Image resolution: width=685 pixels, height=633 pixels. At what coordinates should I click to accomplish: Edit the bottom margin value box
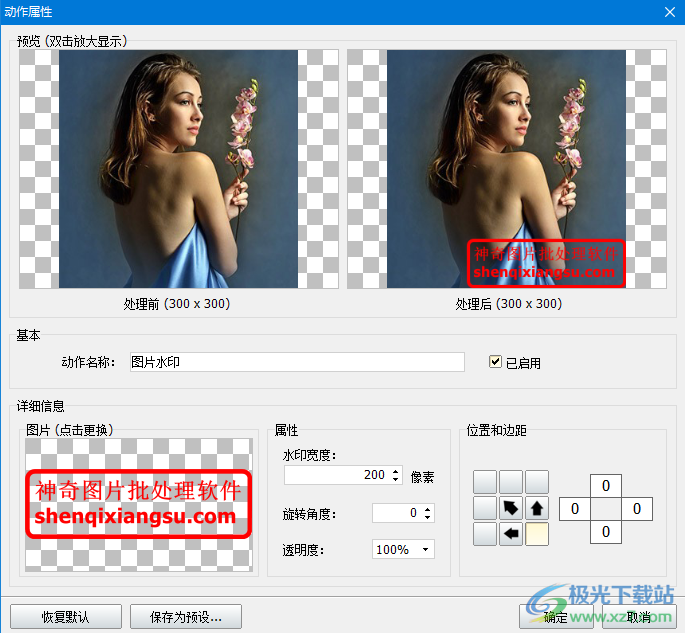click(x=606, y=532)
